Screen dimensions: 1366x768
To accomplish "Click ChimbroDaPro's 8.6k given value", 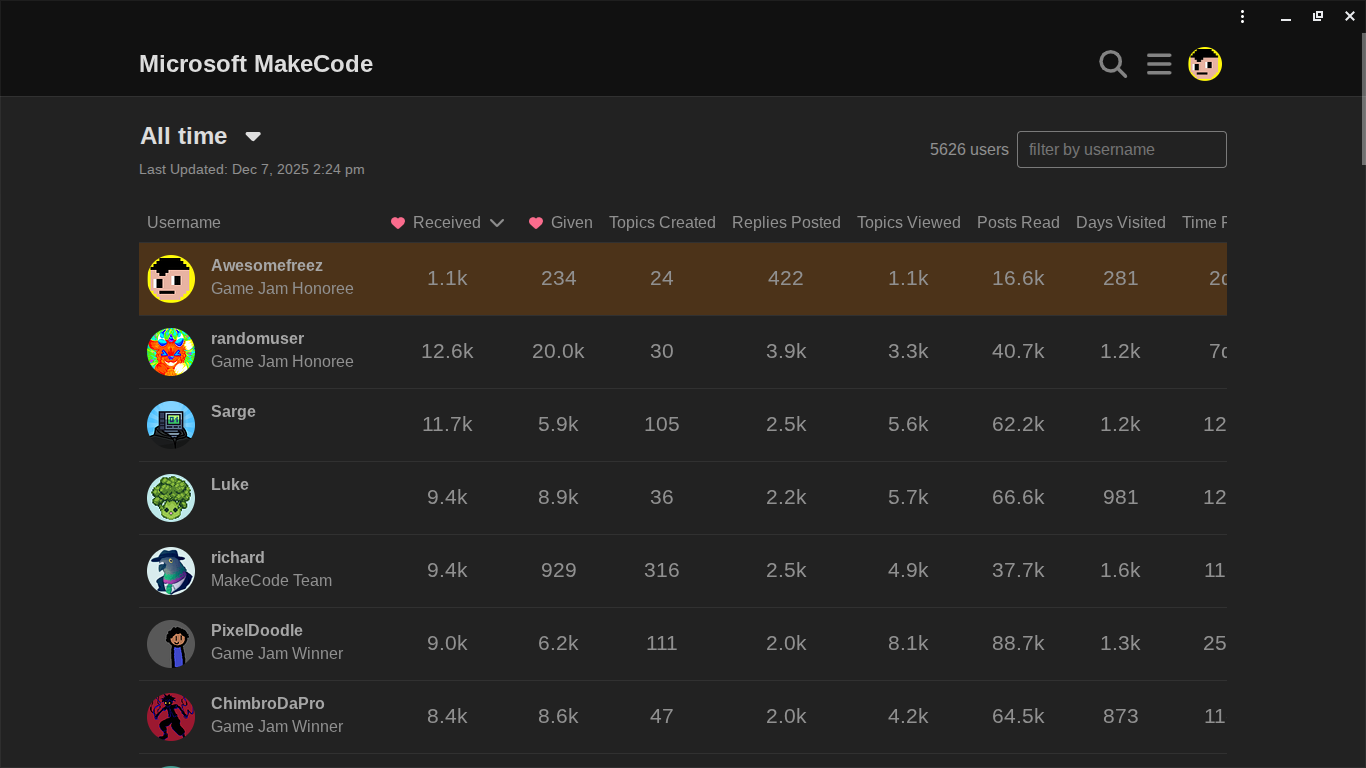I will click(x=558, y=717).
